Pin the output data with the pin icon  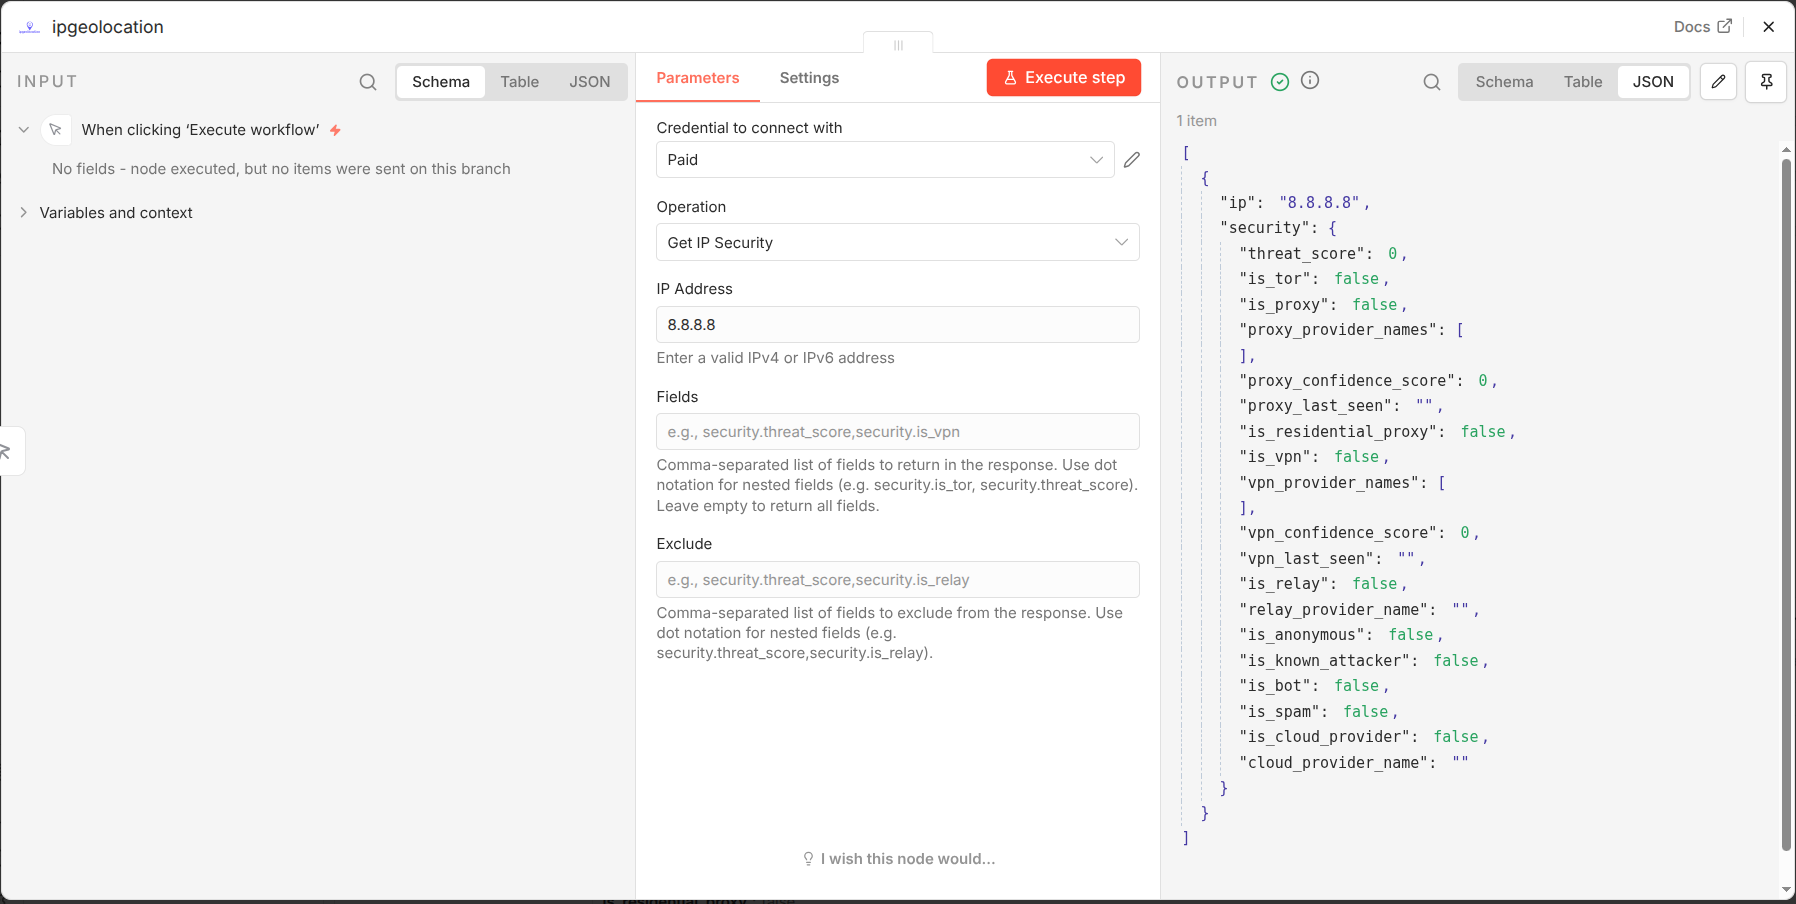pyautogui.click(x=1766, y=82)
